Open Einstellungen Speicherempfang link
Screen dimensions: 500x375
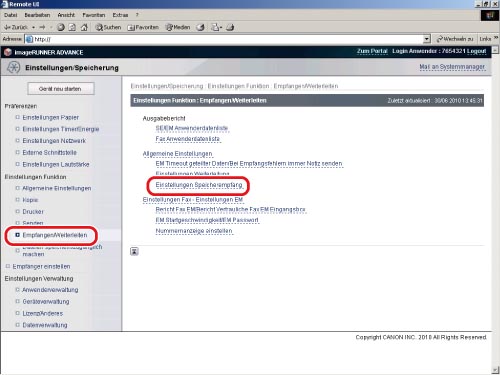click(x=199, y=185)
